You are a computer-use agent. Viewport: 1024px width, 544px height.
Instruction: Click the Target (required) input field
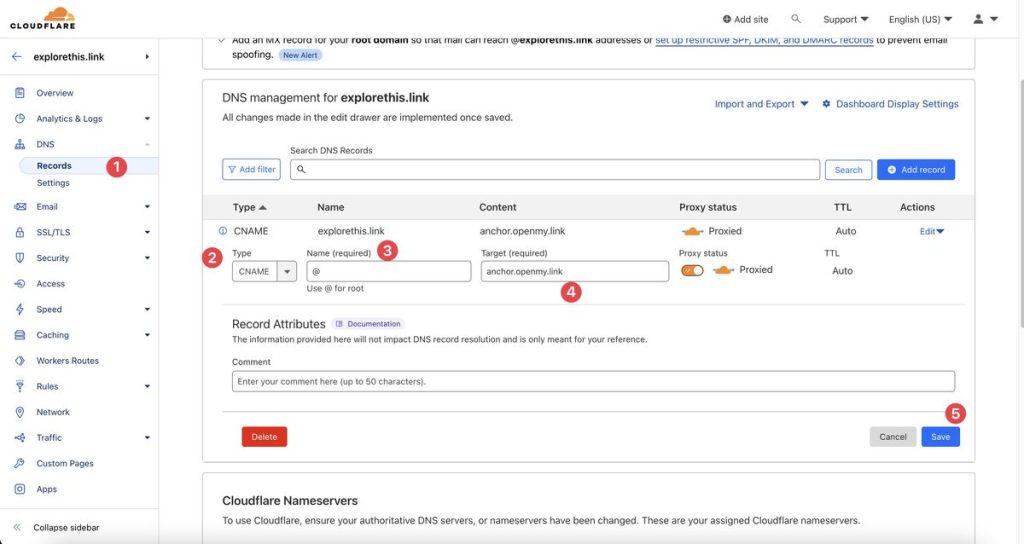tap(575, 272)
